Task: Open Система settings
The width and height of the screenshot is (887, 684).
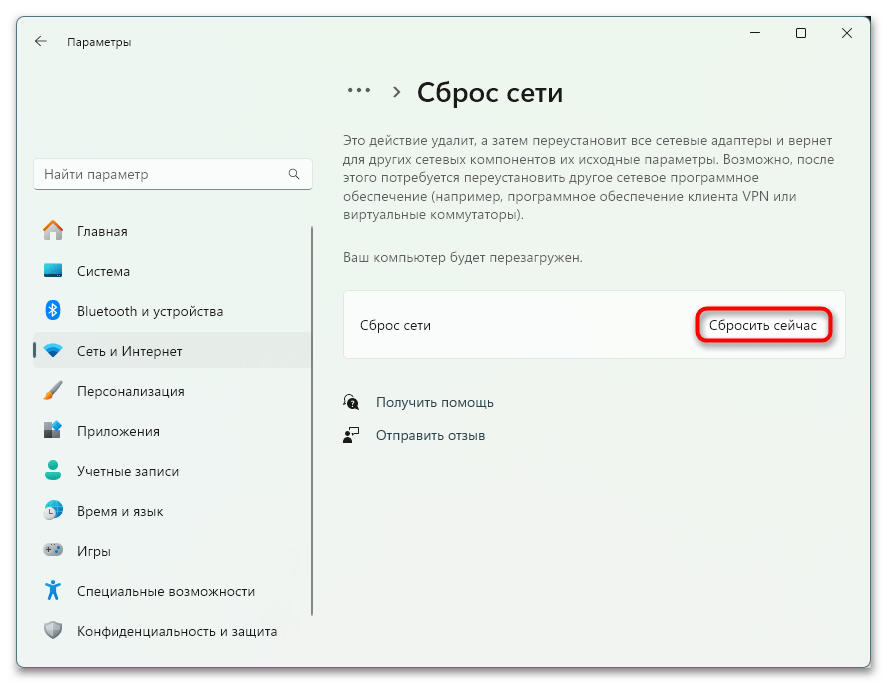Action: point(172,271)
